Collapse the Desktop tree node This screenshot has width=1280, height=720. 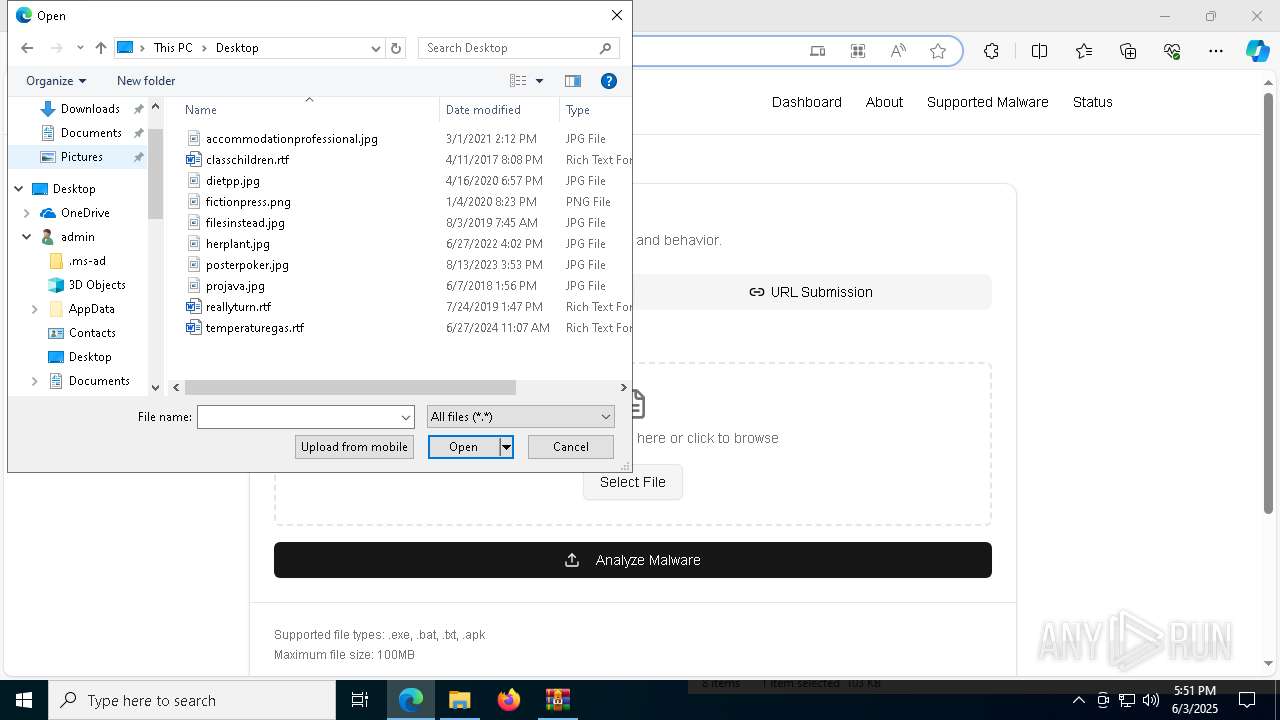click(19, 189)
